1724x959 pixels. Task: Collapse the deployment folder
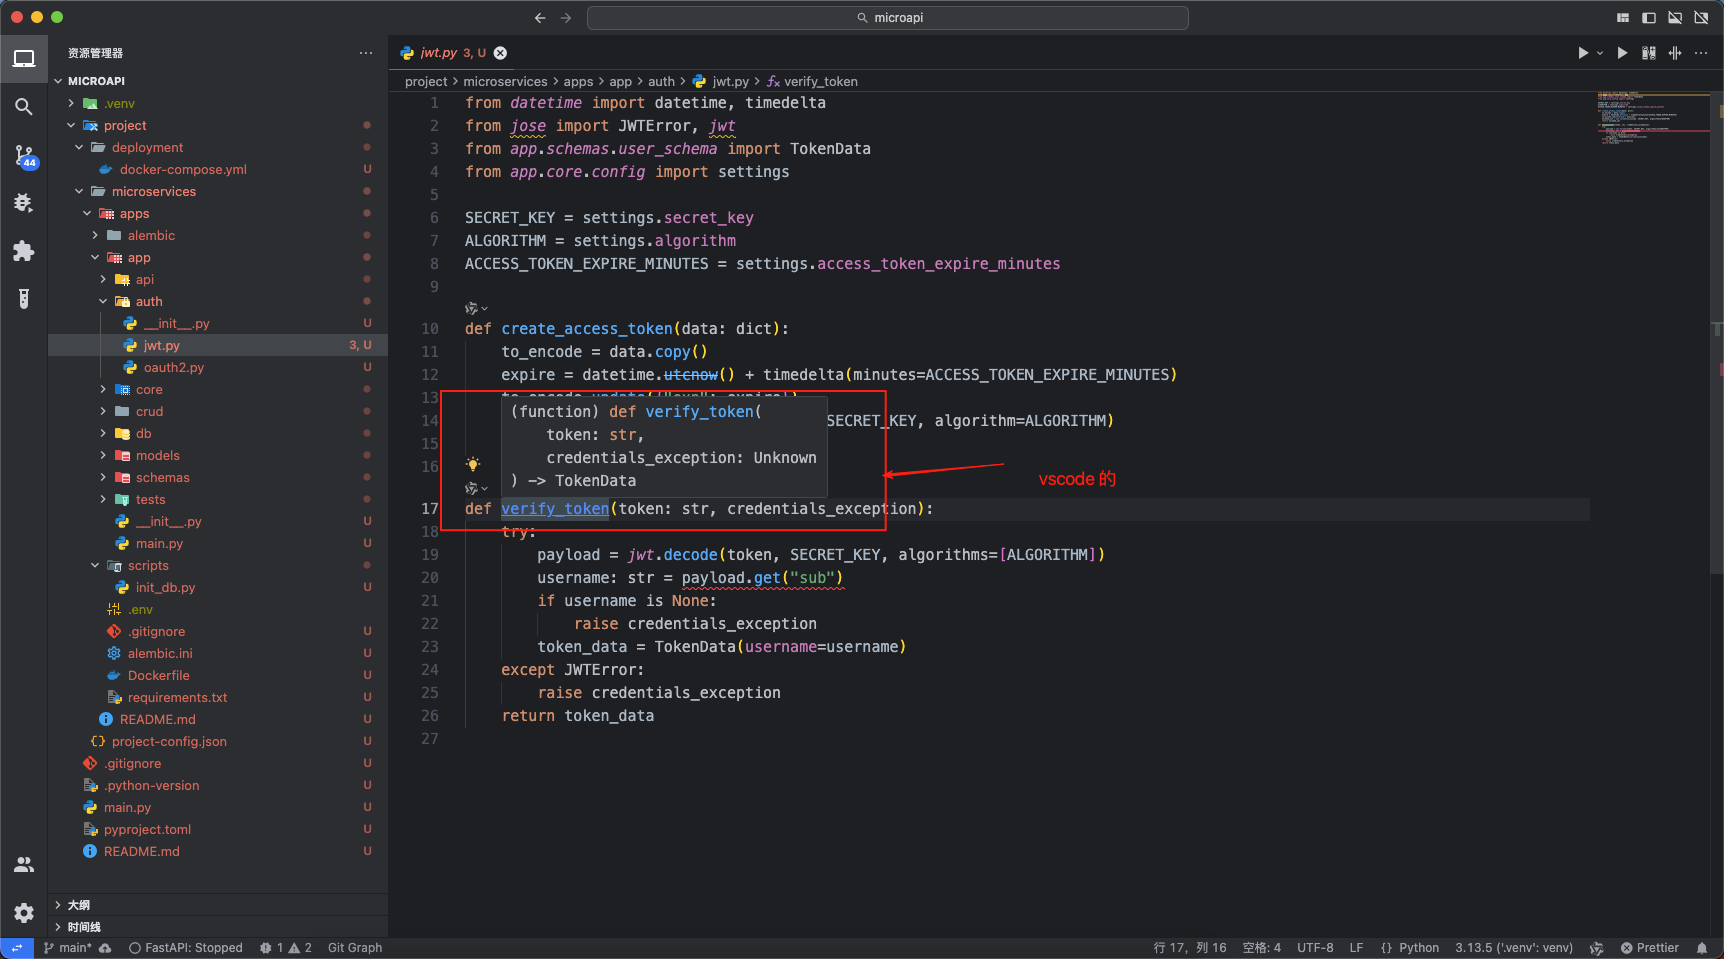79,148
